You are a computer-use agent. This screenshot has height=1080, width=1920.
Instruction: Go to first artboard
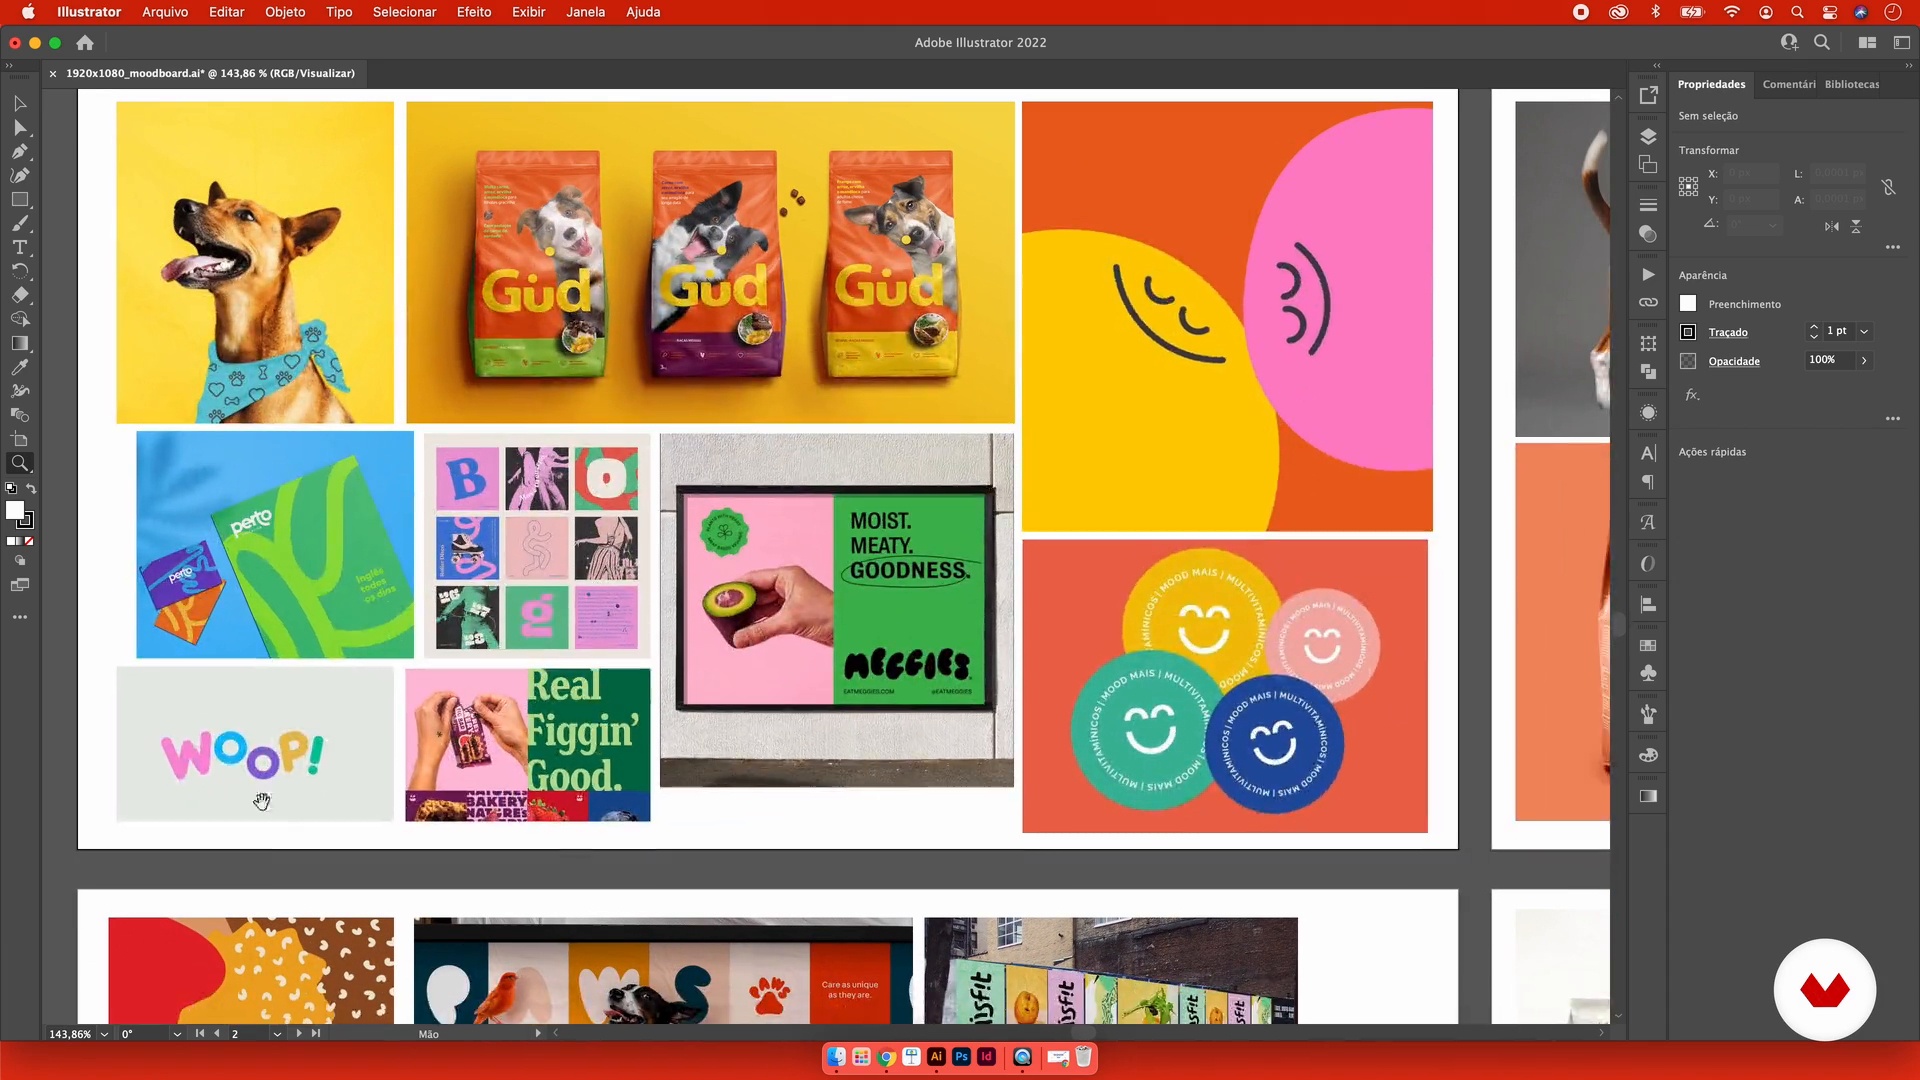coord(199,1033)
